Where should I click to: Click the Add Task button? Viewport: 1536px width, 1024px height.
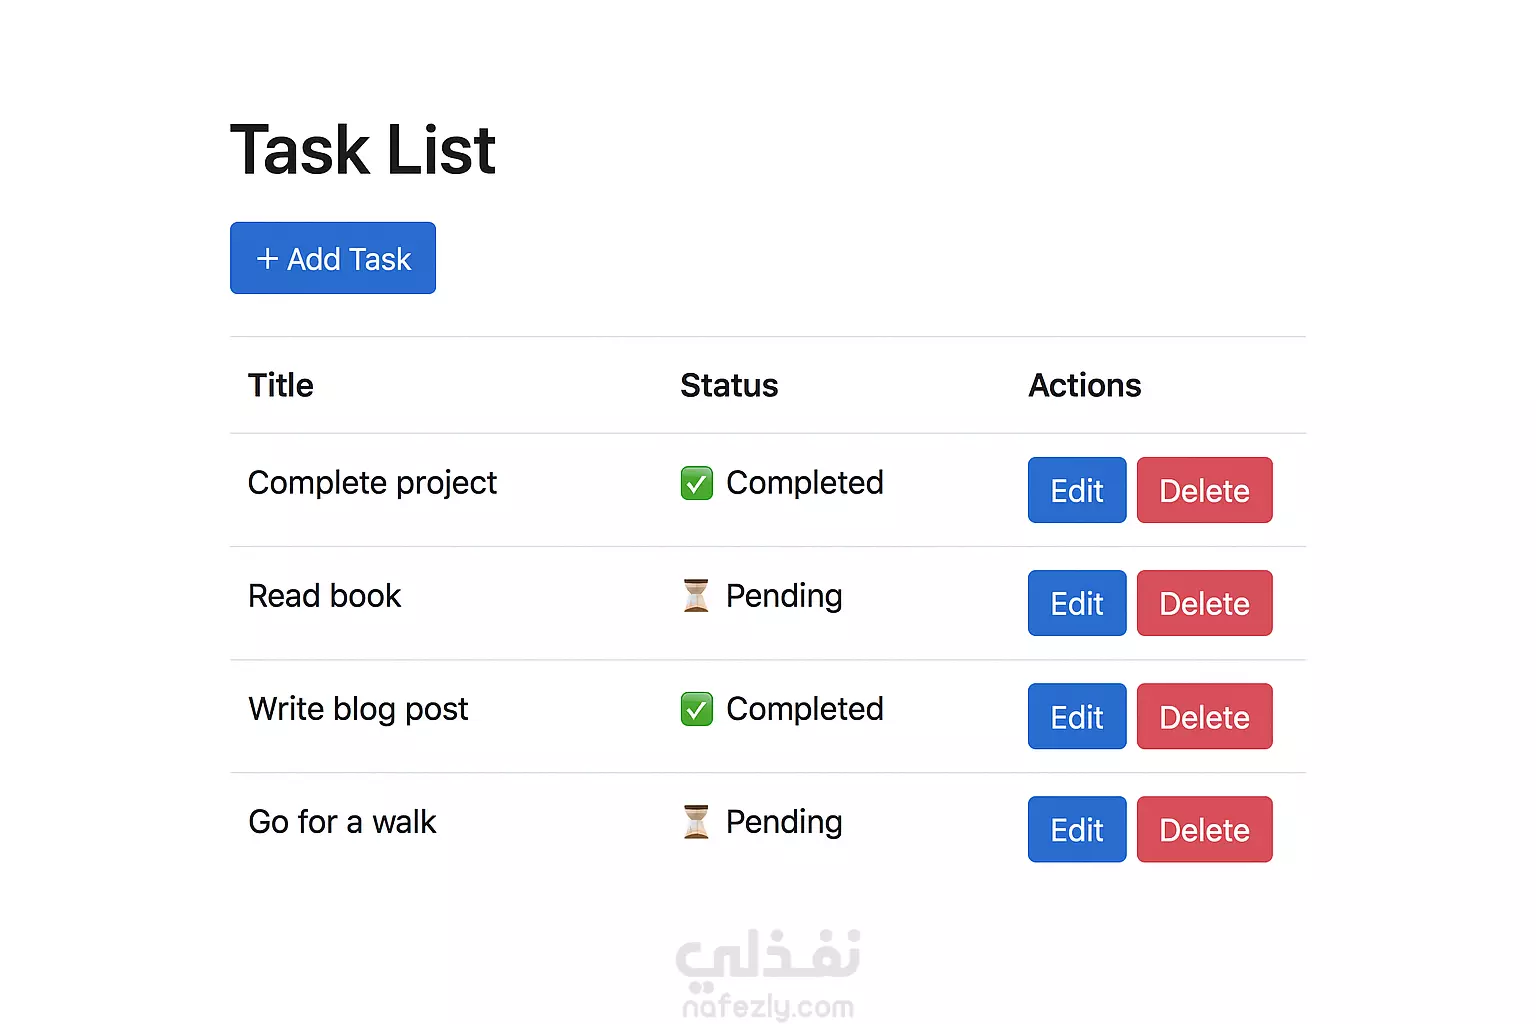333,258
